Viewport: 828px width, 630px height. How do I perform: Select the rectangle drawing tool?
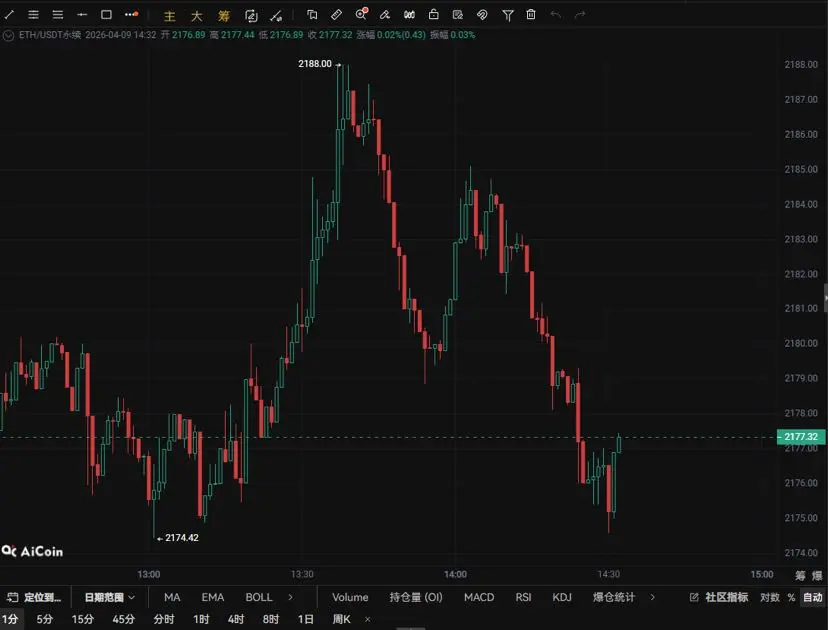pos(106,15)
